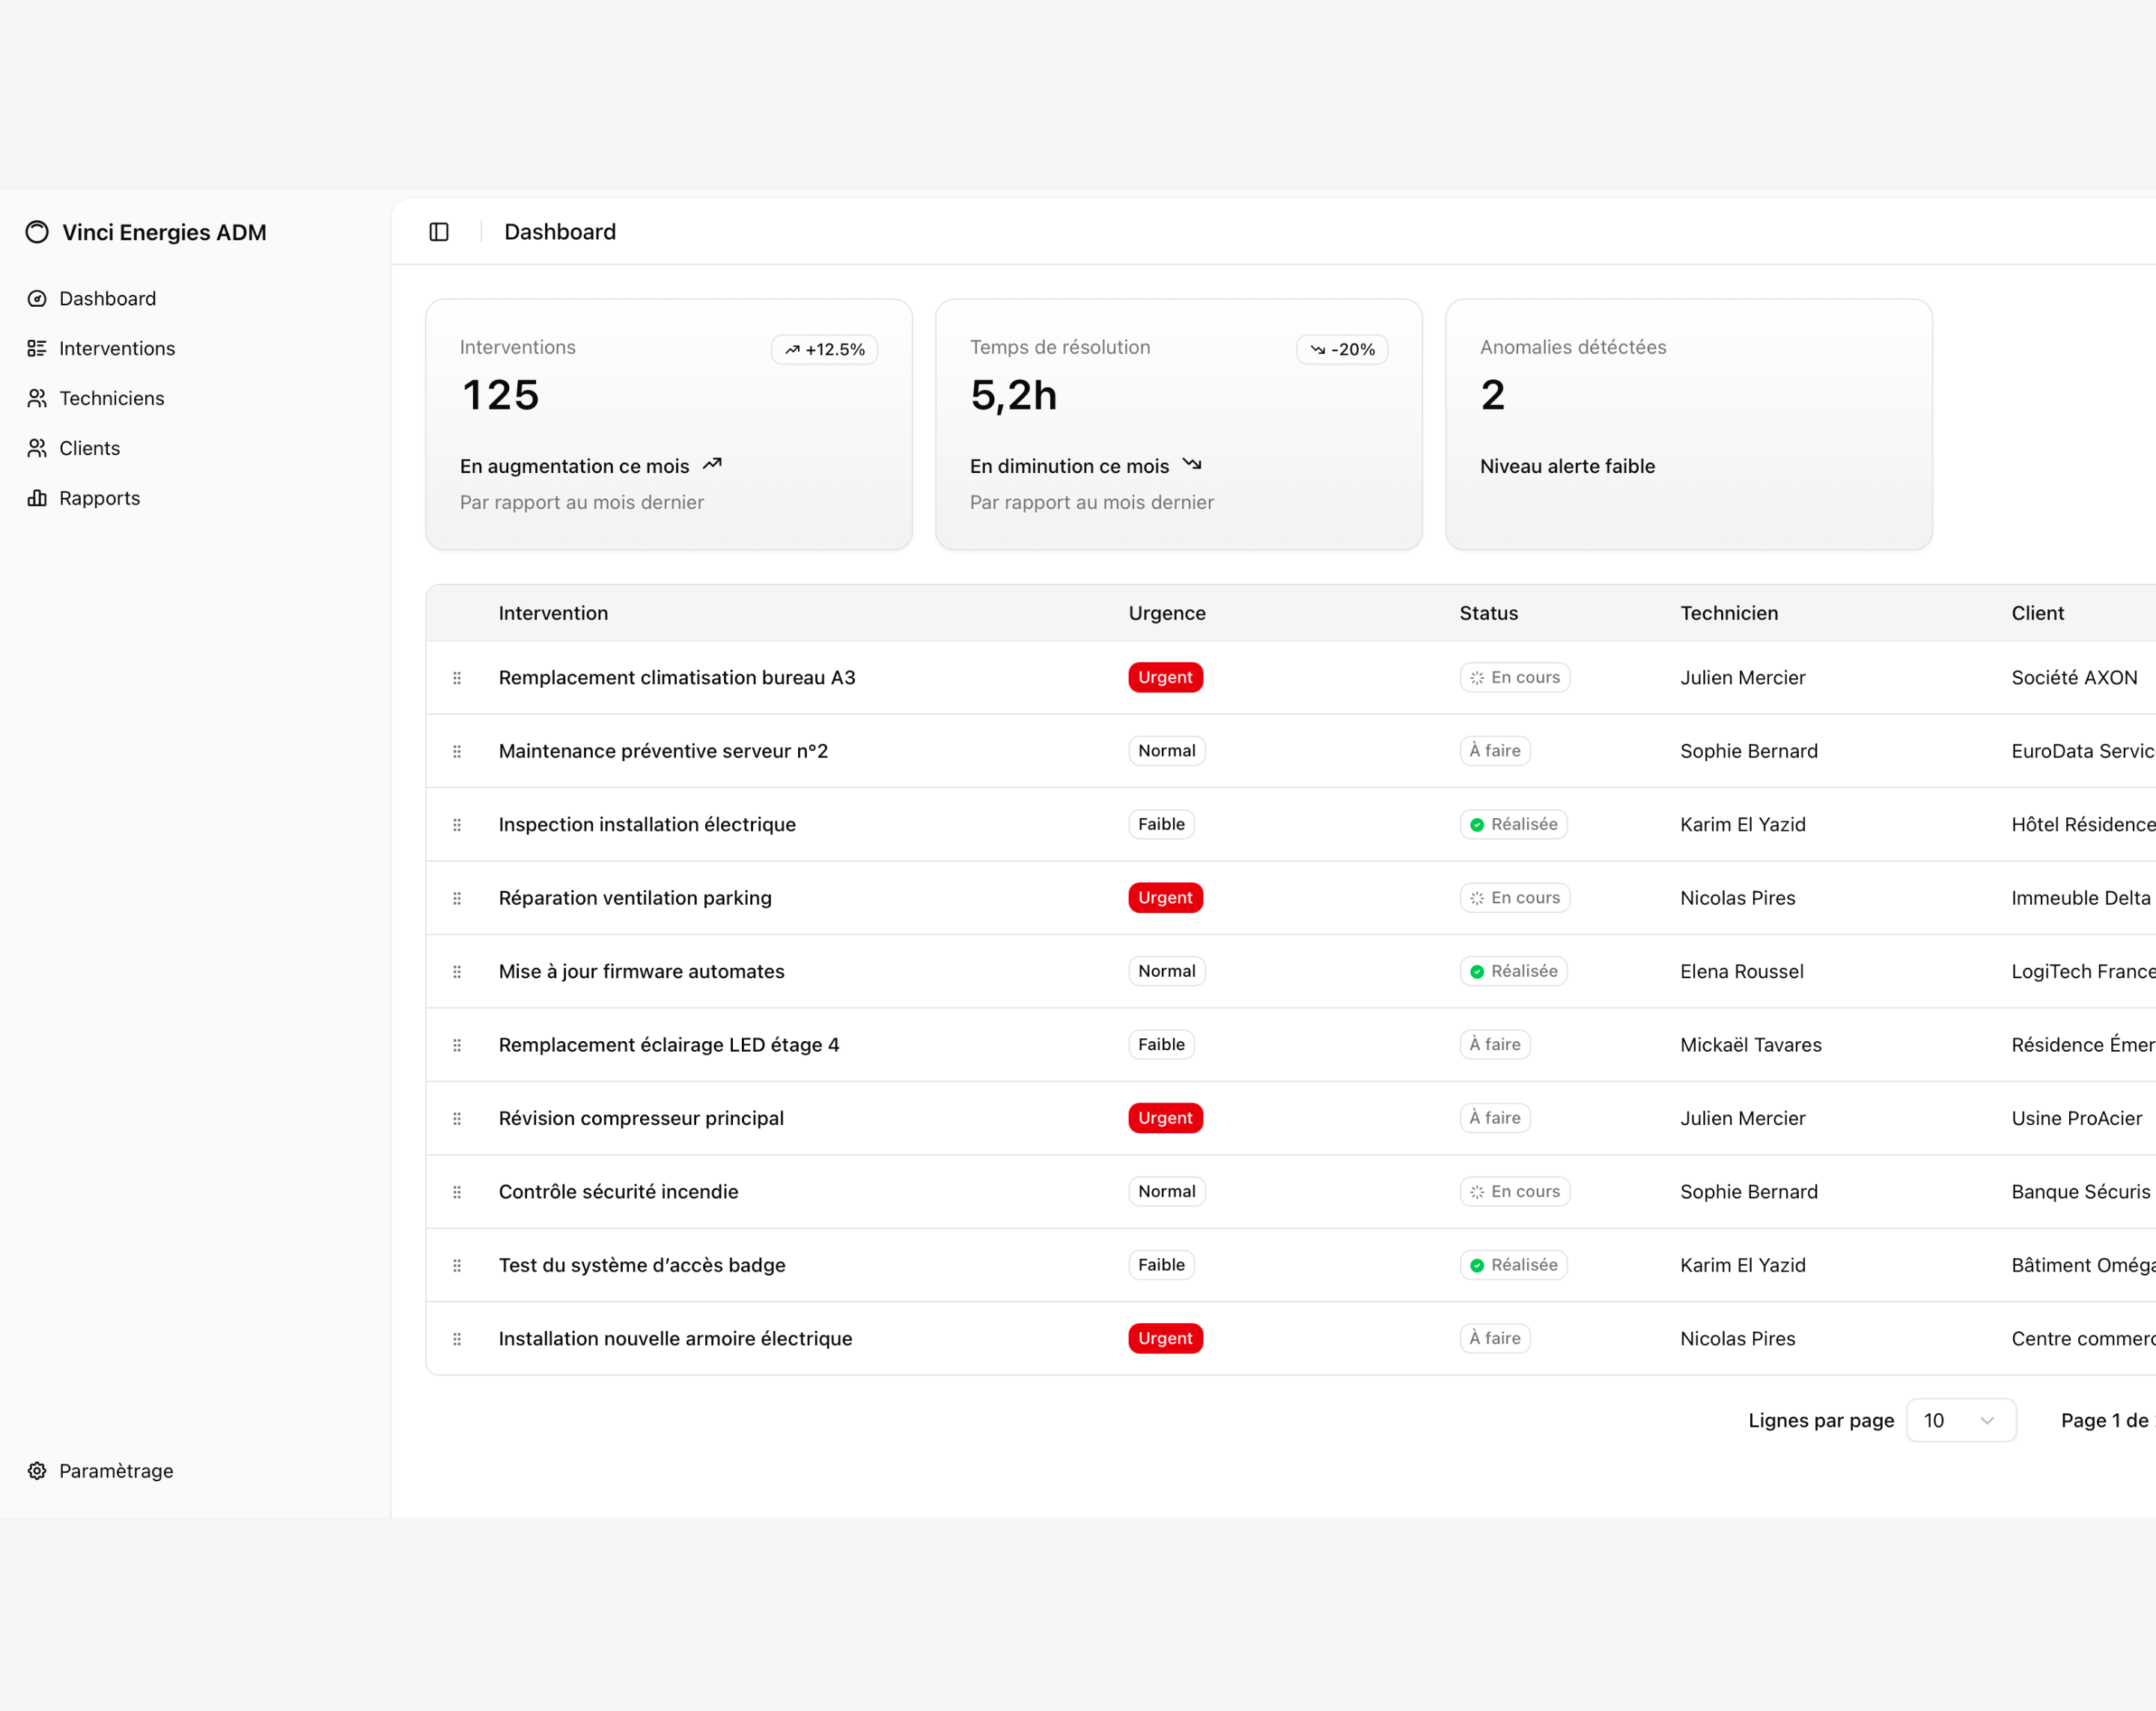Screen dimensions: 2156x1711
Task: Select the Temps de résolution card
Action: tap(1179, 424)
